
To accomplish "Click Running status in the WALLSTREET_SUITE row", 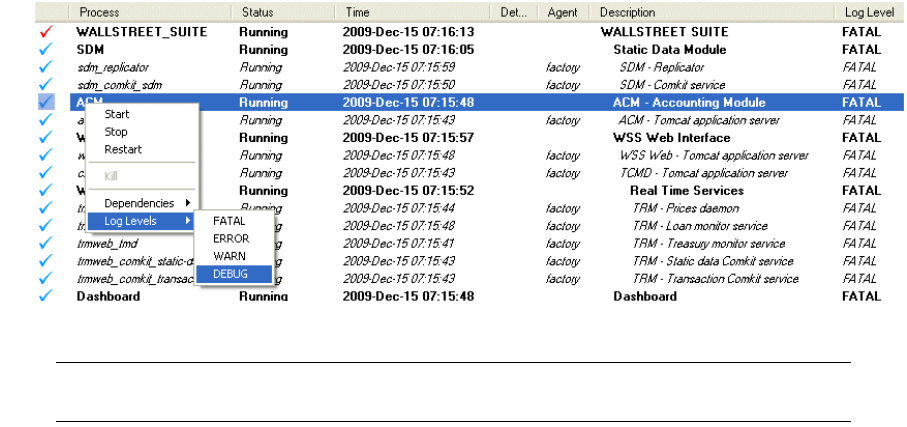I will (263, 32).
